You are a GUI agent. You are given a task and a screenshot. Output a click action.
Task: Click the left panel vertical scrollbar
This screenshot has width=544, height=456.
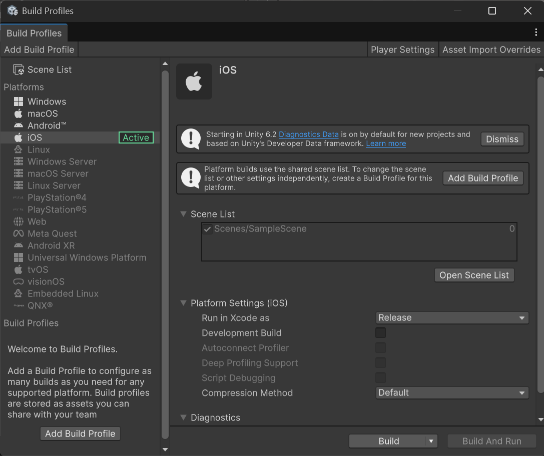(165, 255)
